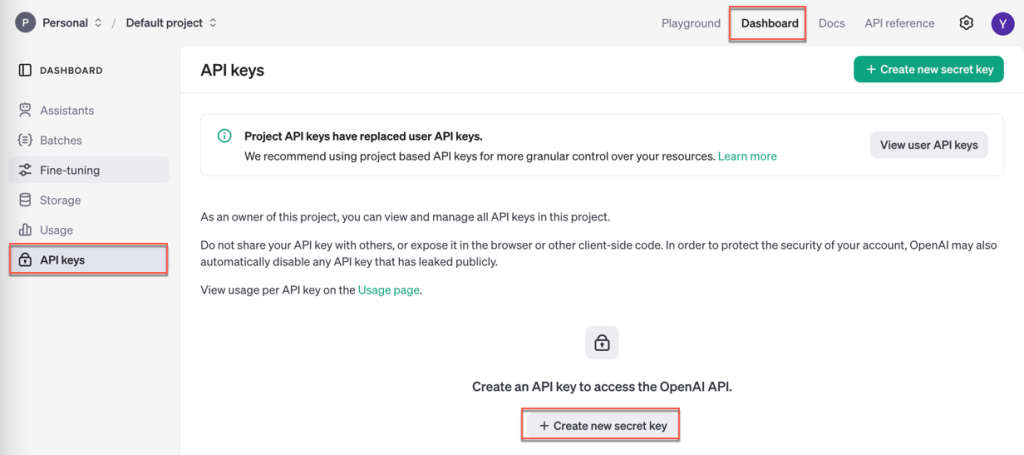Click the center lock icon tile

(601, 342)
